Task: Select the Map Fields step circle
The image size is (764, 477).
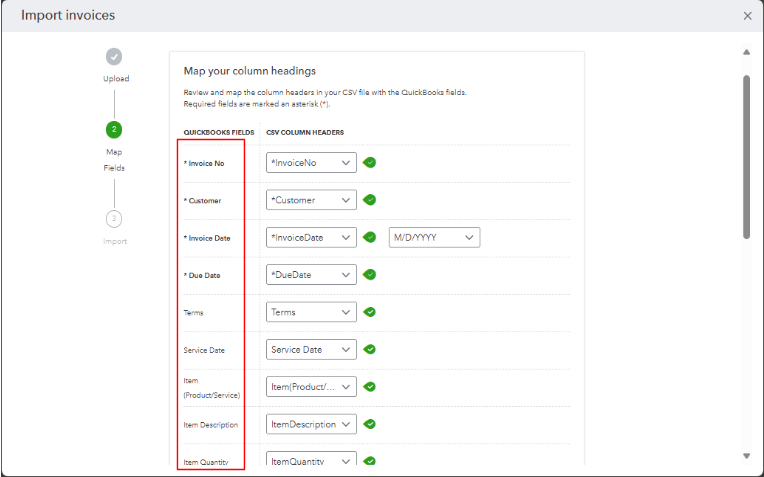Action: click(x=114, y=129)
